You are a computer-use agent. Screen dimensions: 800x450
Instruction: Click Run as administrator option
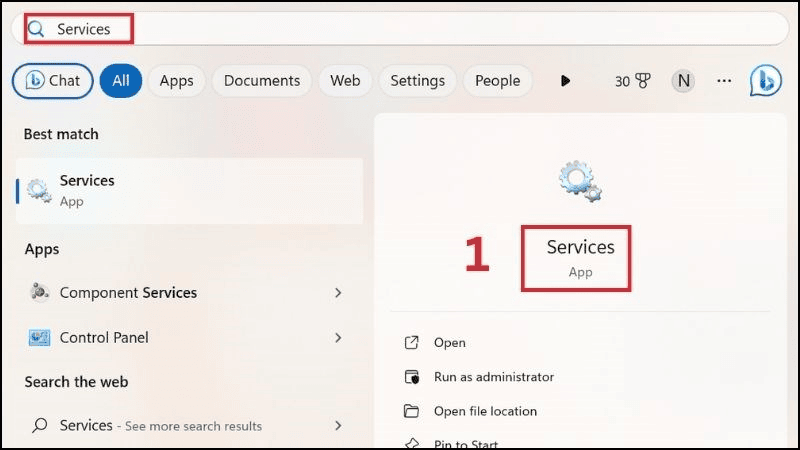(x=493, y=377)
